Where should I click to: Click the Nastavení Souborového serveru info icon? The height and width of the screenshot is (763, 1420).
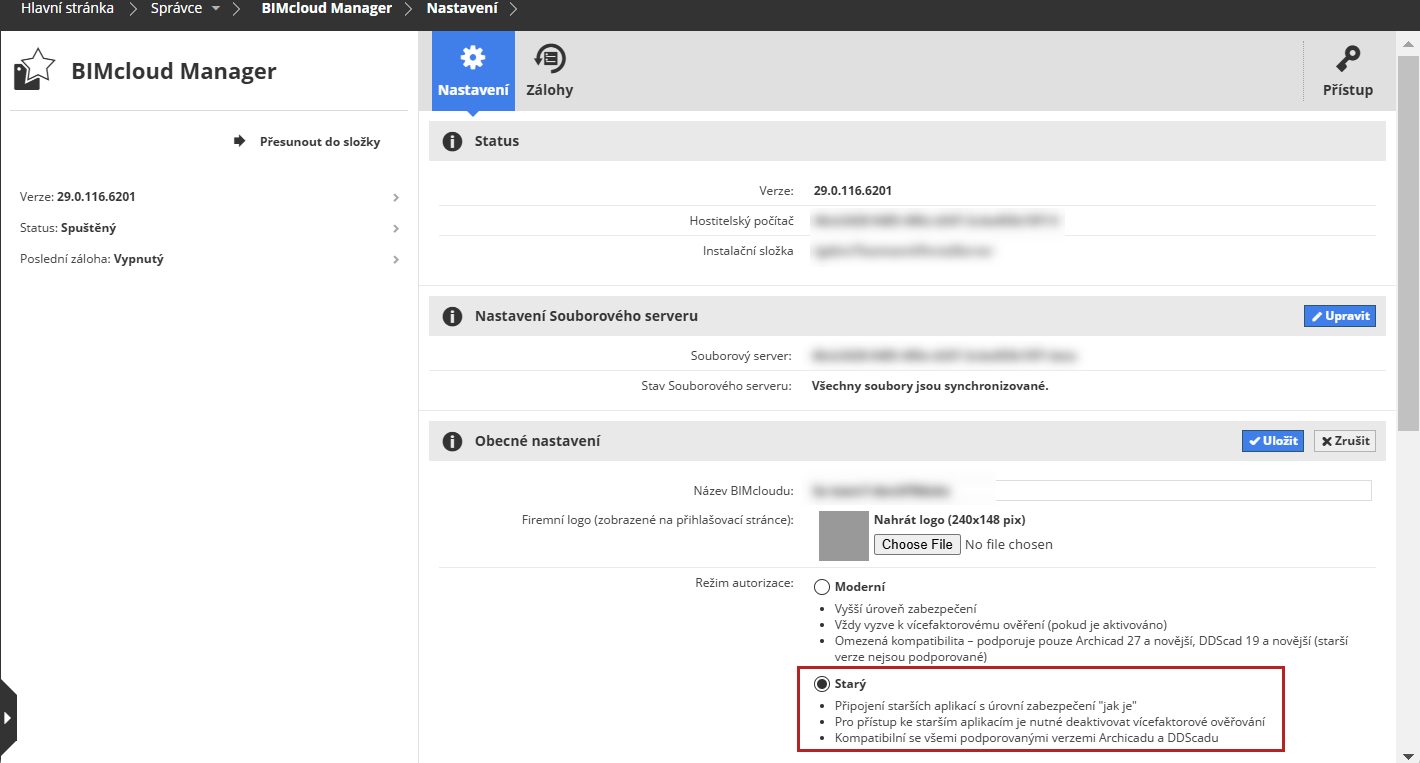coord(452,316)
